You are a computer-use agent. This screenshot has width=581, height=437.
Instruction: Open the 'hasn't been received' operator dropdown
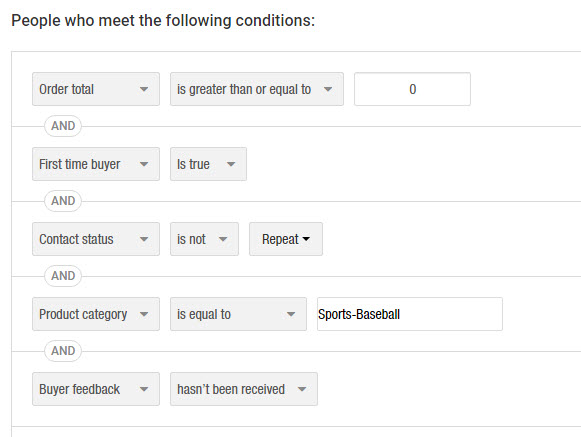click(244, 389)
